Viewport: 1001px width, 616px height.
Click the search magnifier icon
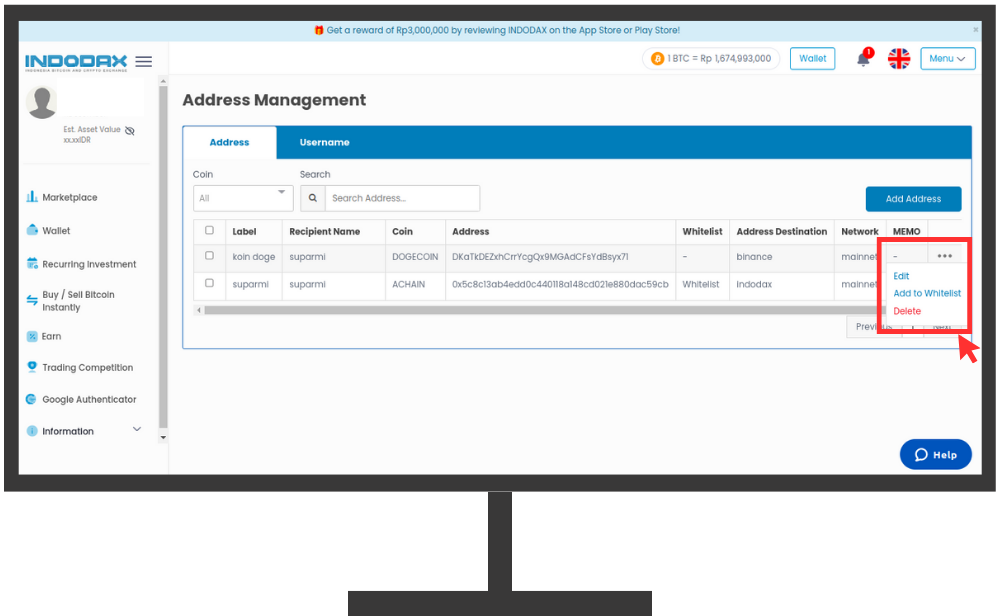pyautogui.click(x=313, y=198)
